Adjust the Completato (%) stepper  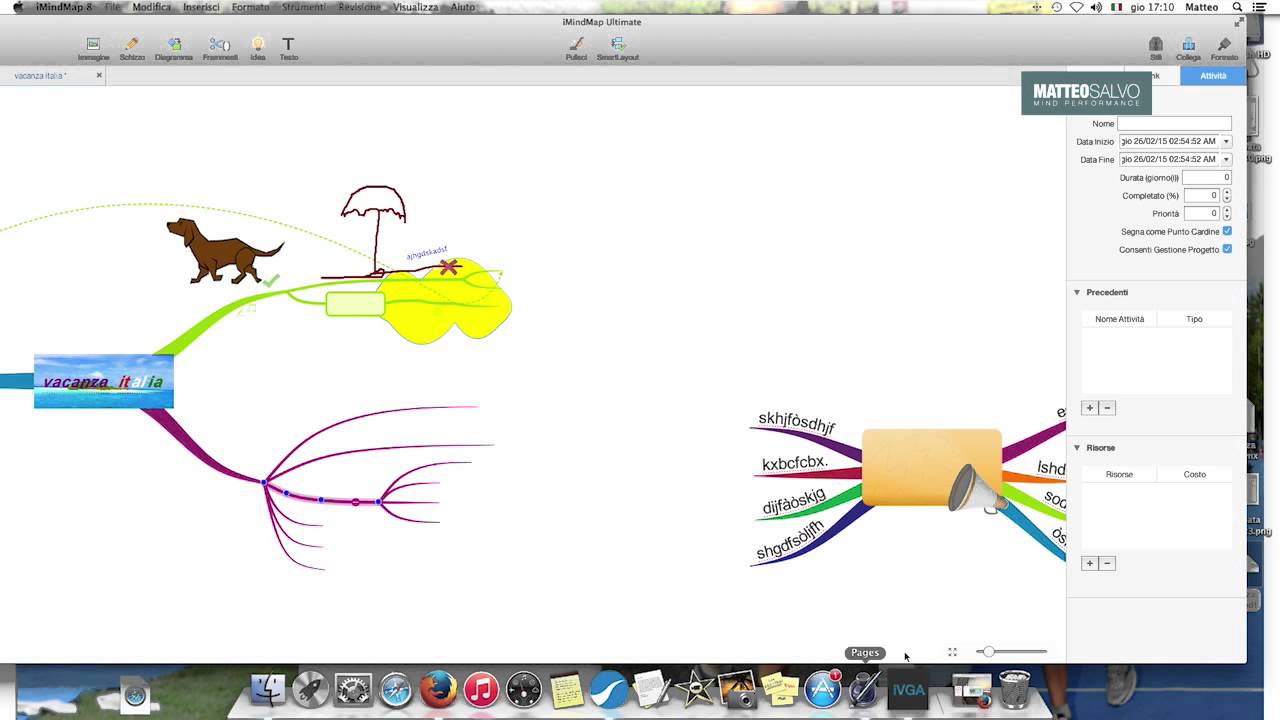(x=1227, y=195)
